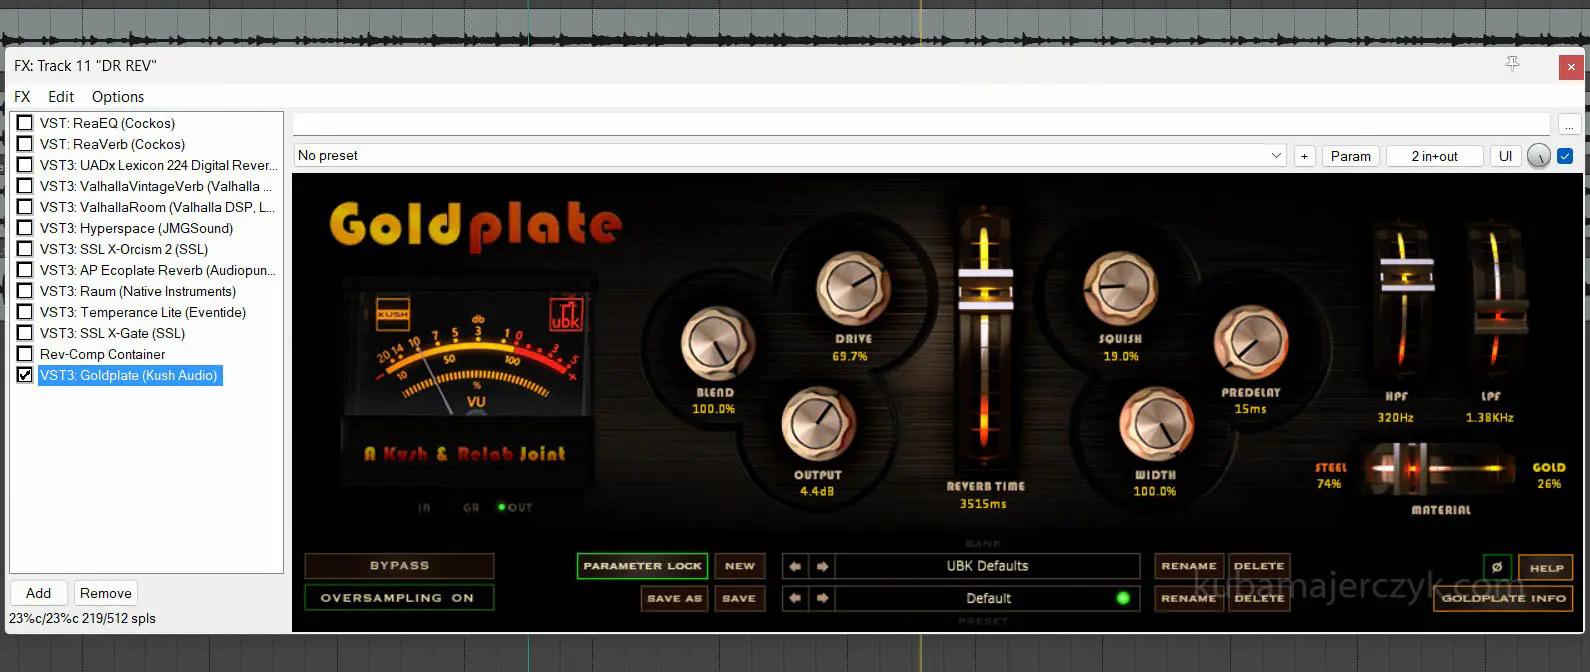Disable the Goldplate plugin checkbox in list
This screenshot has width=1590, height=672.
[x=25, y=375]
